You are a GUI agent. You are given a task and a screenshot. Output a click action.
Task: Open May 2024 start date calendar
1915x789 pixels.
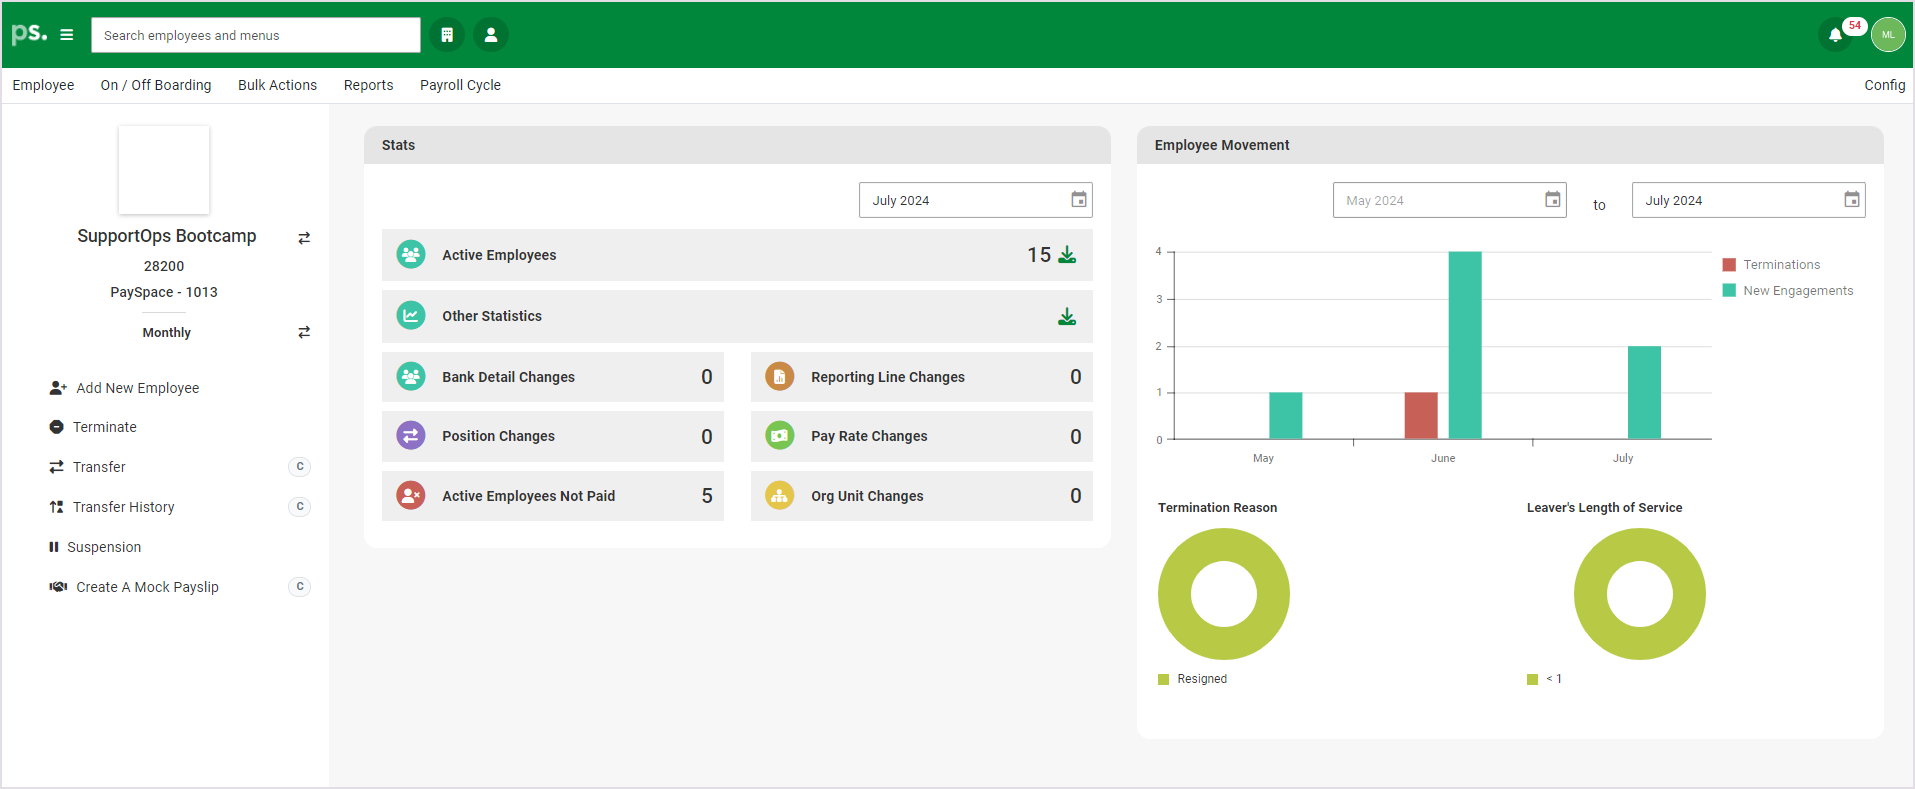[1552, 200]
